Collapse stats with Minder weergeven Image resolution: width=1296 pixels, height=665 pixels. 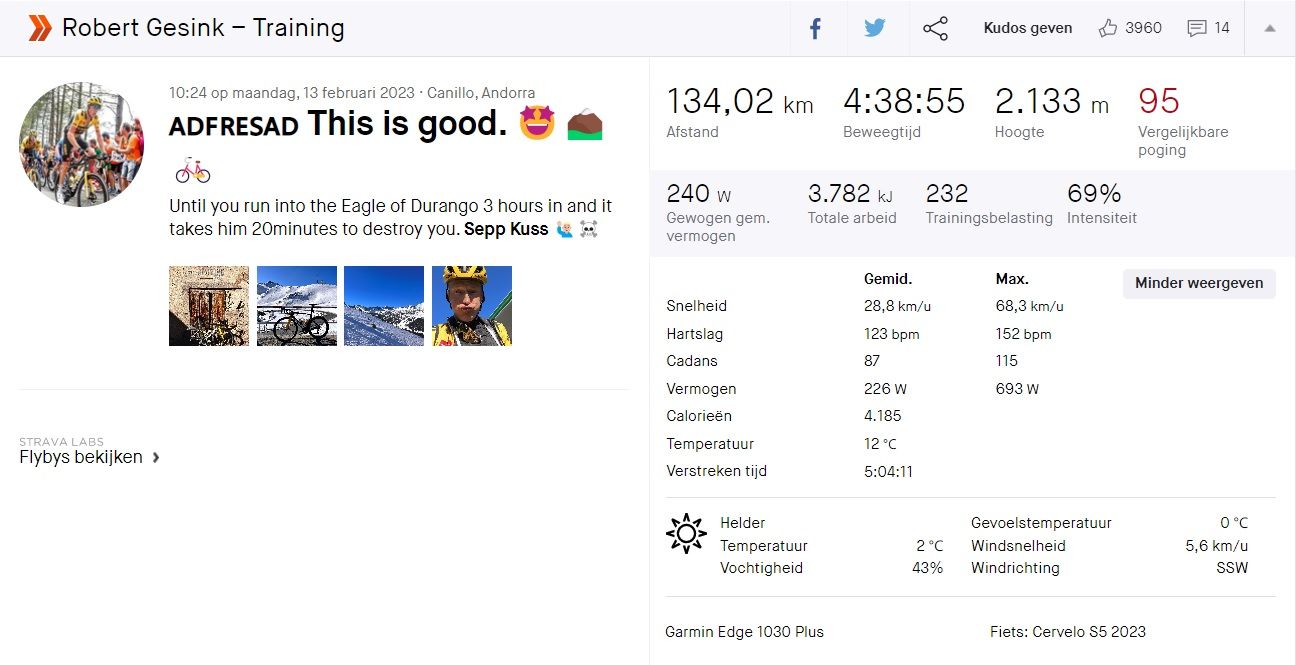tap(1199, 283)
